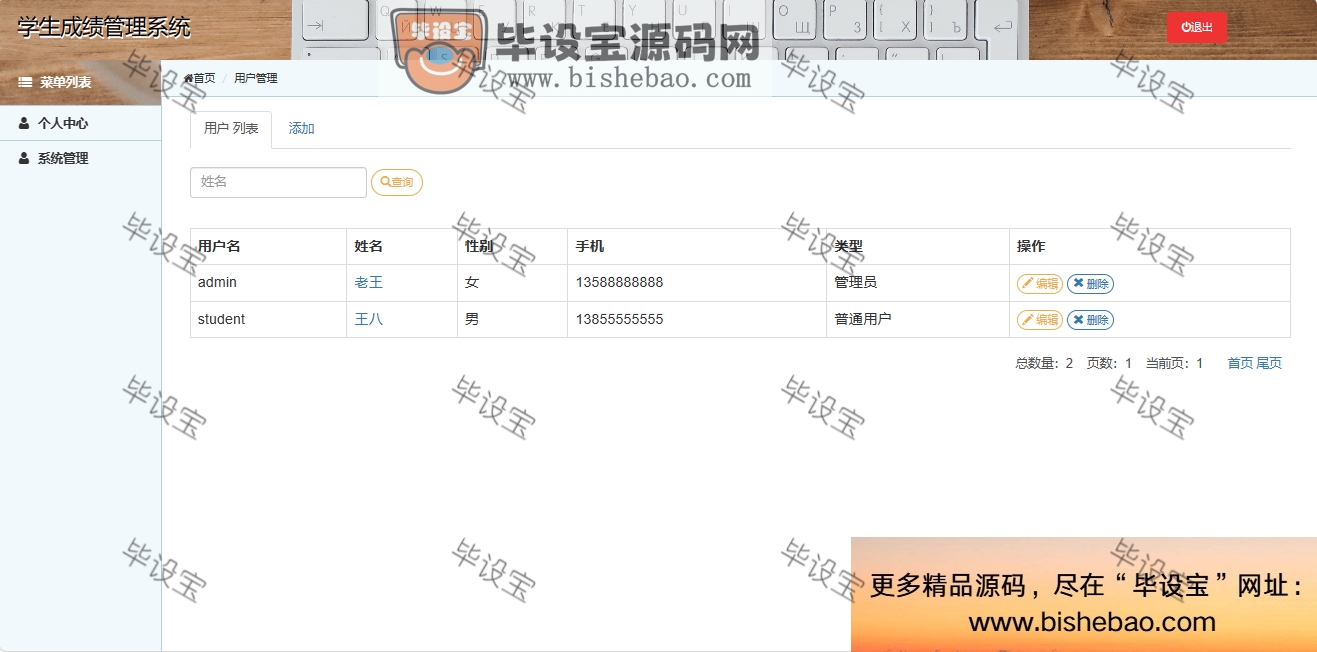Jump to the last page with 尾页
This screenshot has height=652, width=1317.
pos(1269,363)
